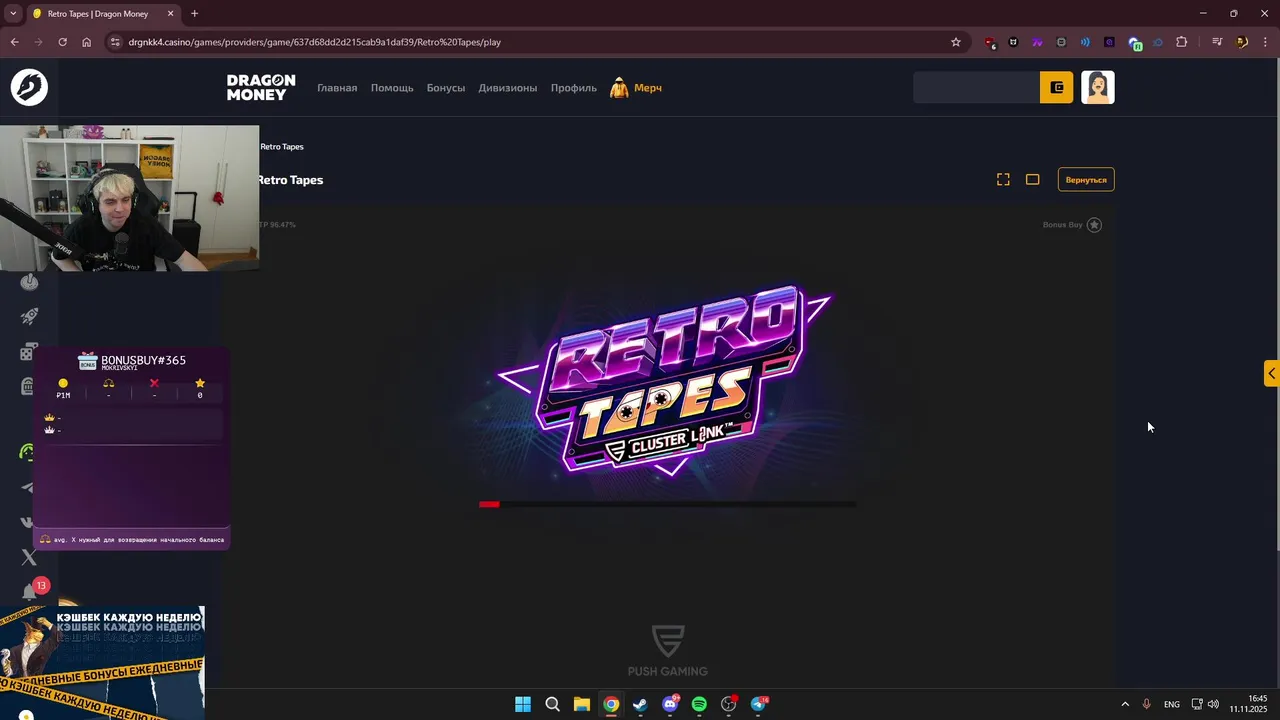Open File Explorer from taskbar
This screenshot has height=720, width=1280.
pos(581,704)
